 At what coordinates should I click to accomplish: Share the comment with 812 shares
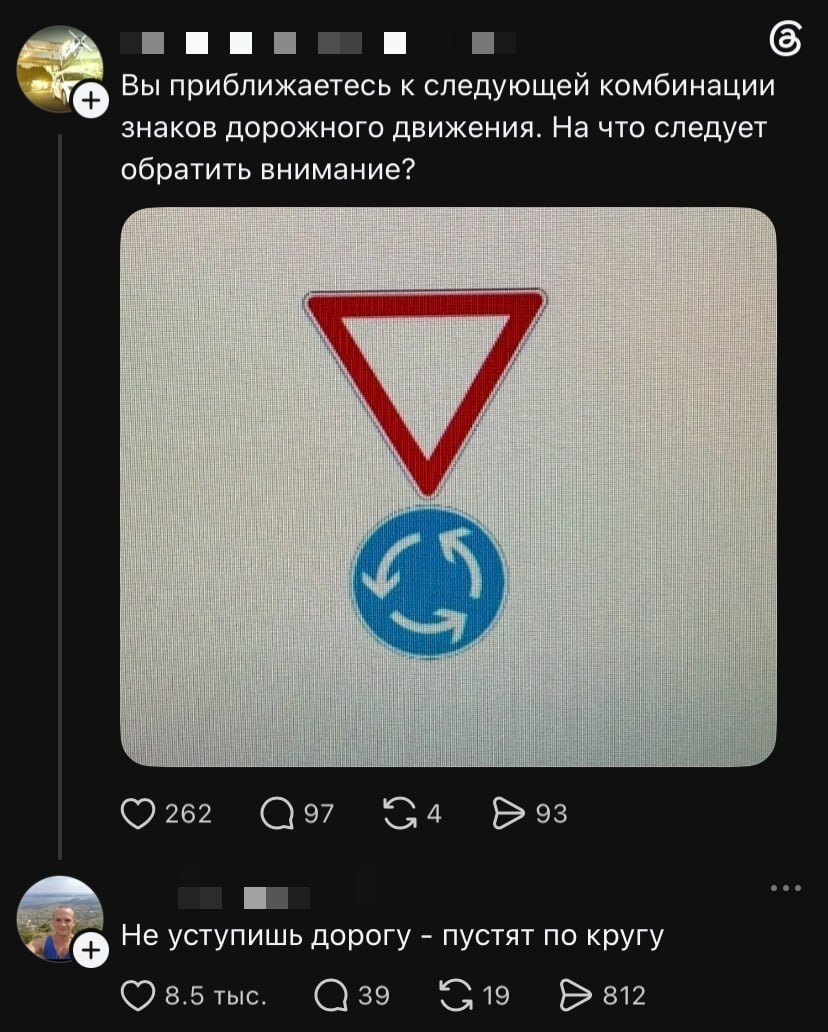point(576,995)
